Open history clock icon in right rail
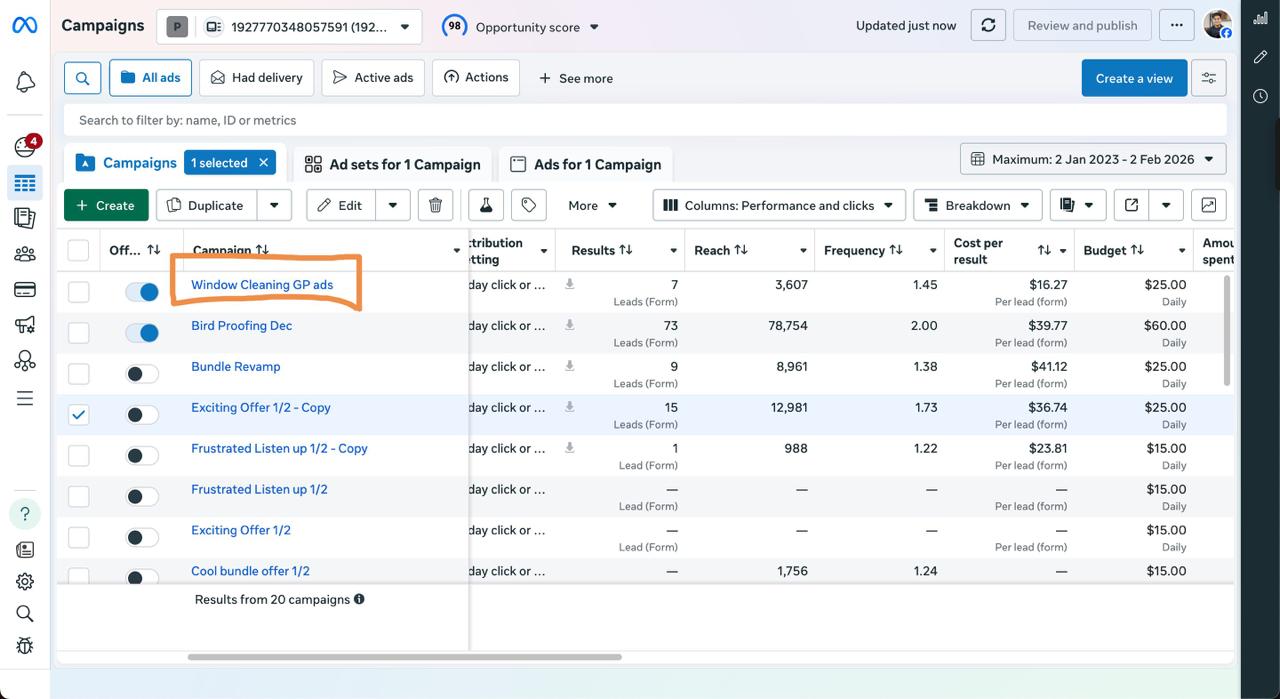 pos(1260,96)
